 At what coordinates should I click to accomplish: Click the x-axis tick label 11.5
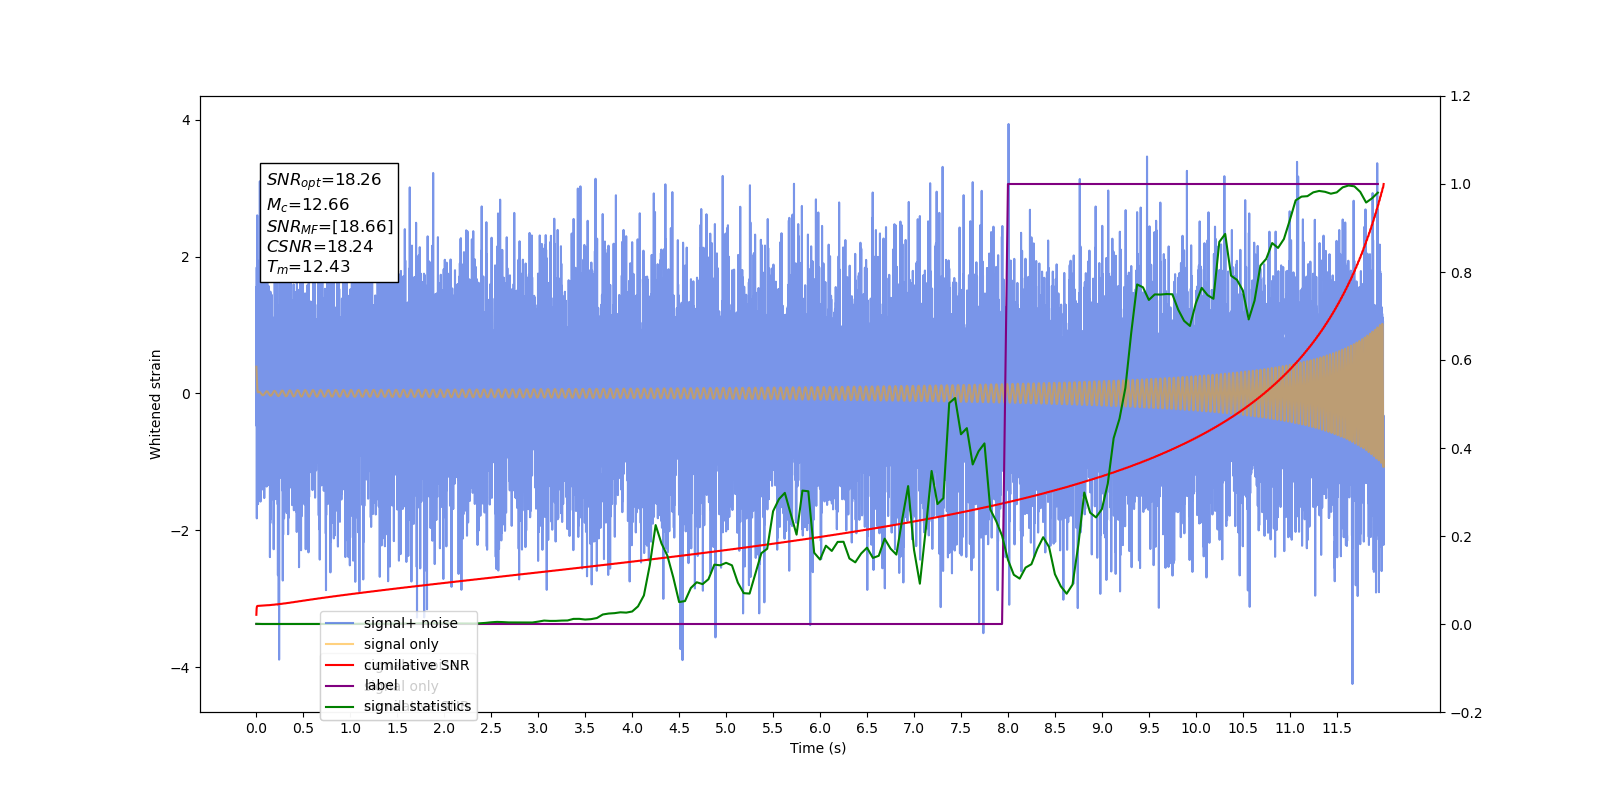pos(1337,728)
